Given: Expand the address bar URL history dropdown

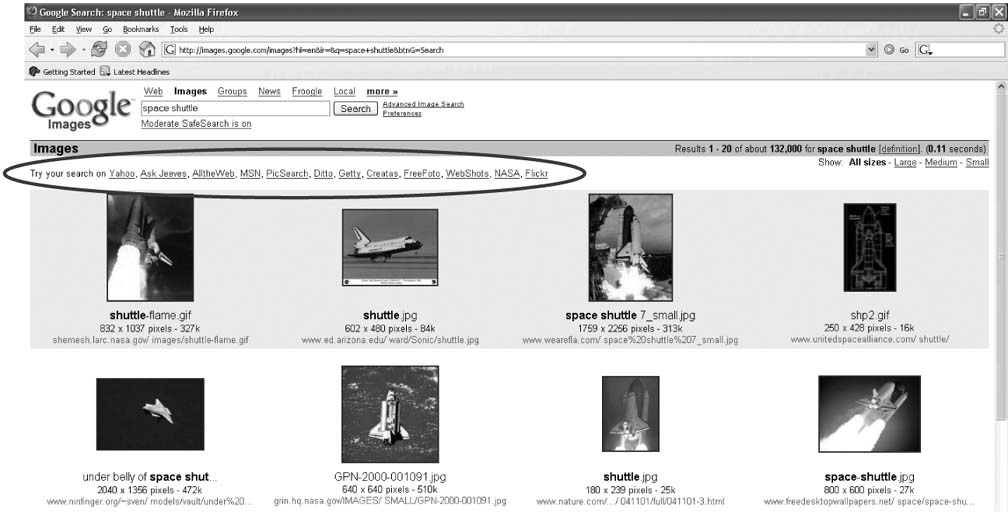Looking at the screenshot, I should tap(871, 49).
